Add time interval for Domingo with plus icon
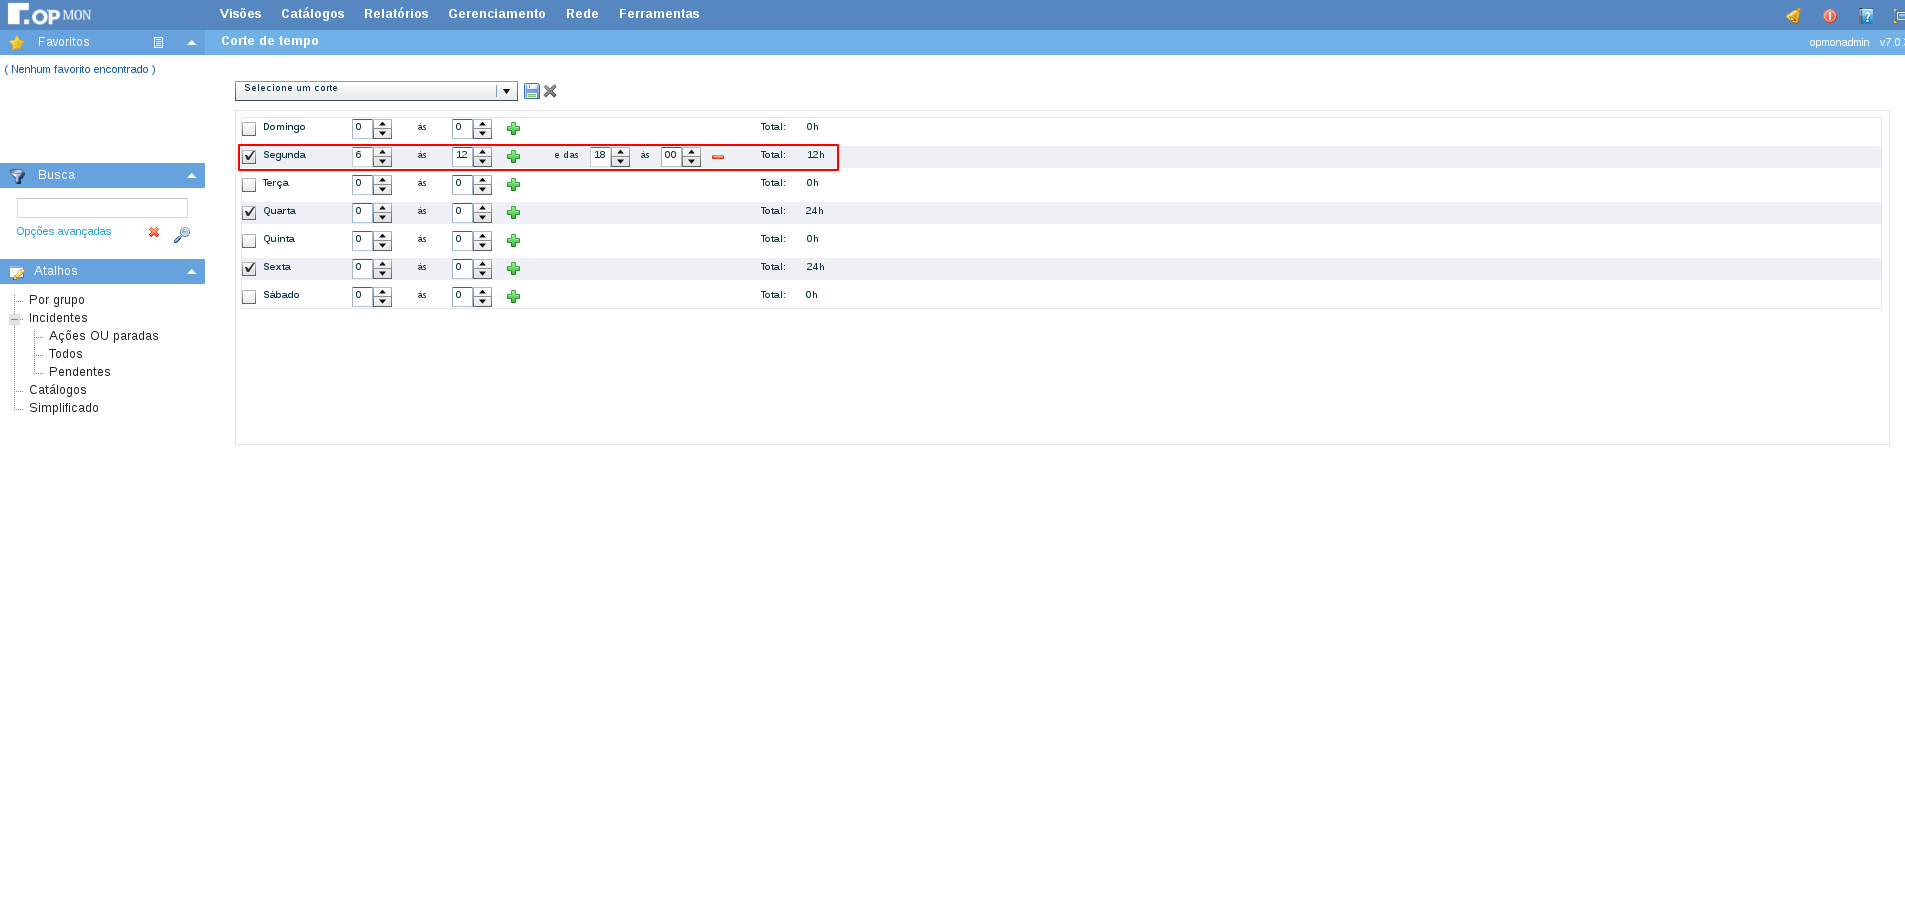This screenshot has height=898, width=1905. 513,129
